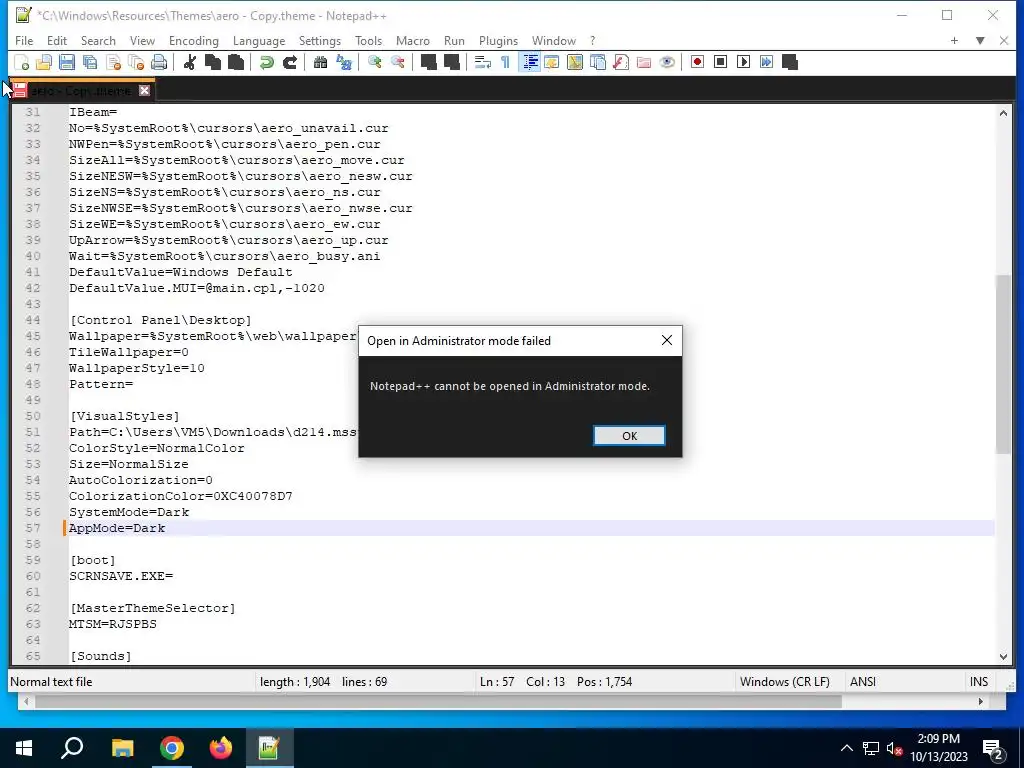This screenshot has height=768, width=1024.
Task: Click the Print toolbar icon
Action: 159,62
